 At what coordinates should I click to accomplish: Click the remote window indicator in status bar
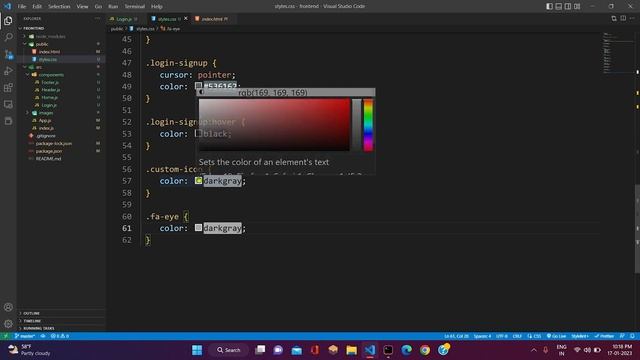click(x=5, y=336)
